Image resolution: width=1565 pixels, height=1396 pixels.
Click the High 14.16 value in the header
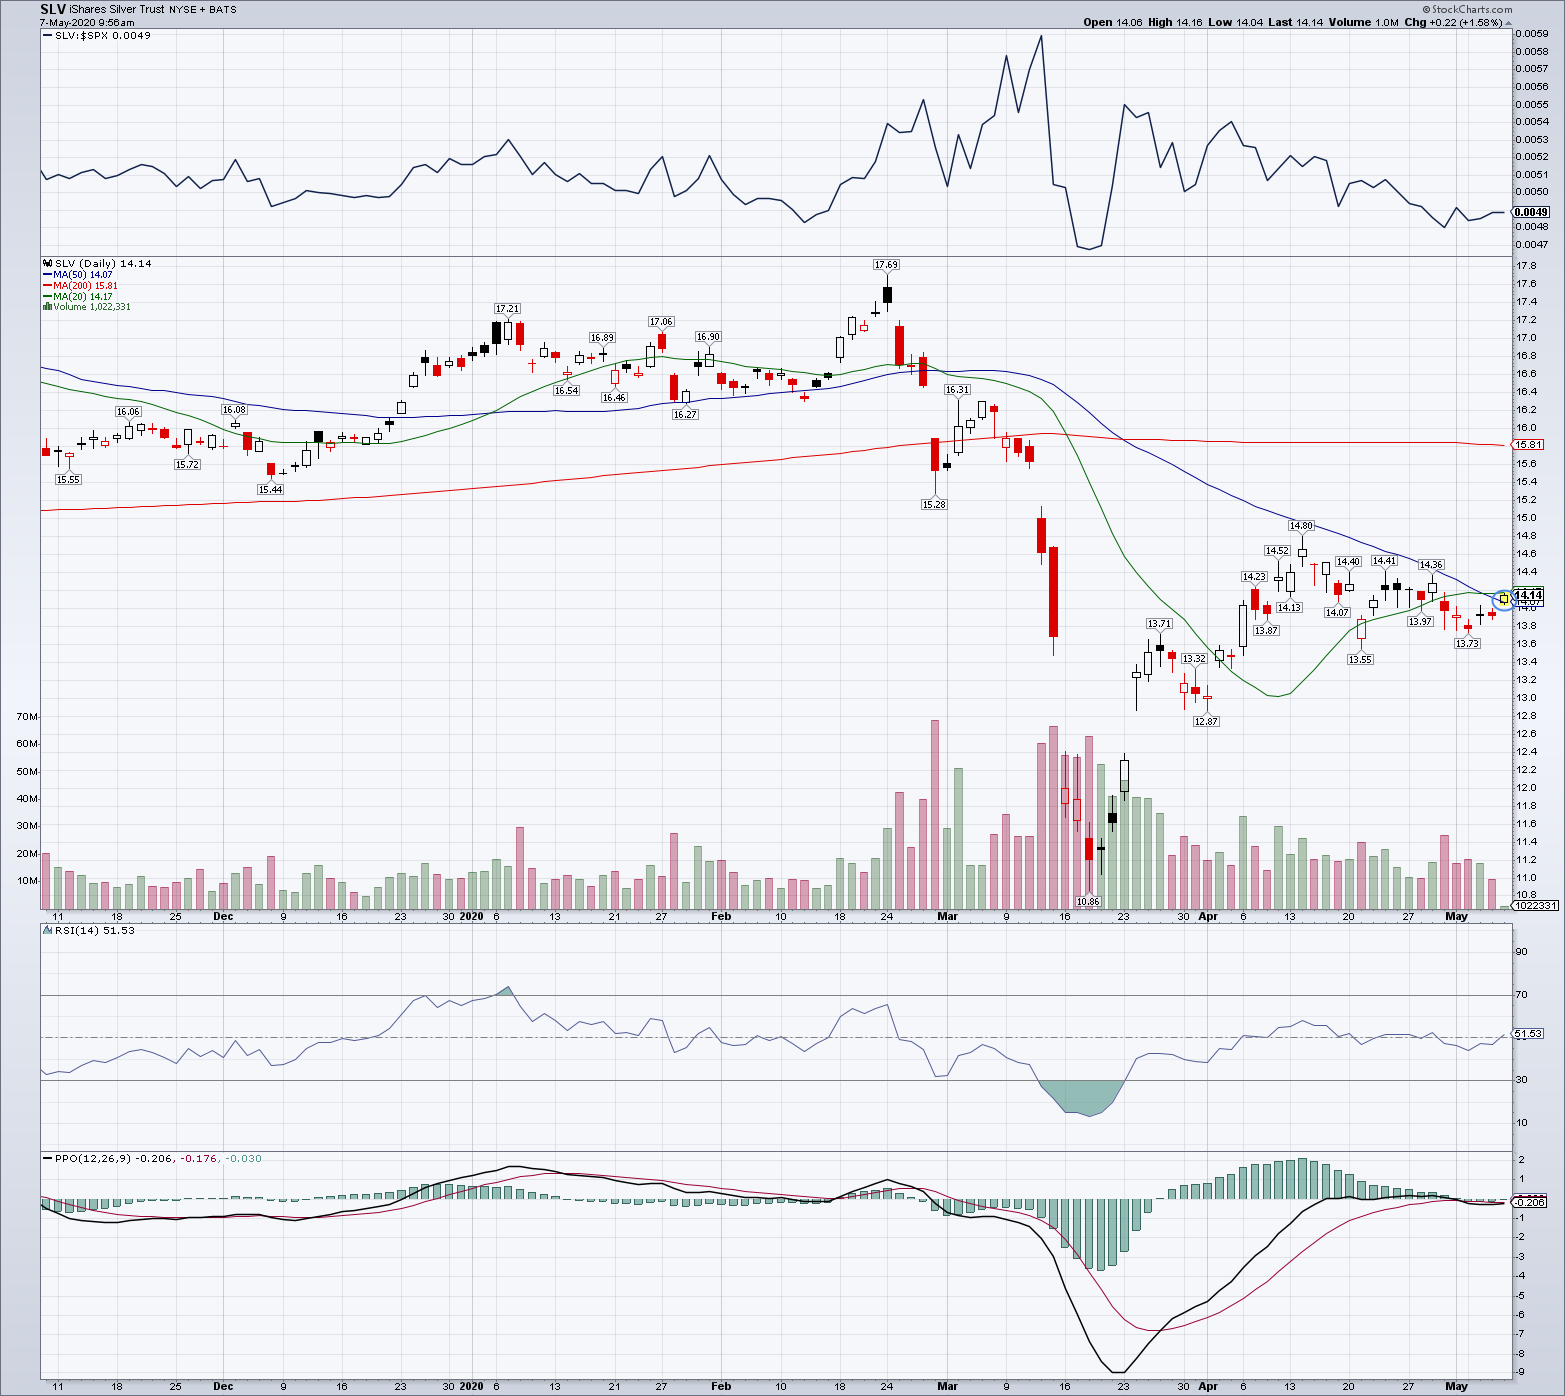[x=1174, y=22]
